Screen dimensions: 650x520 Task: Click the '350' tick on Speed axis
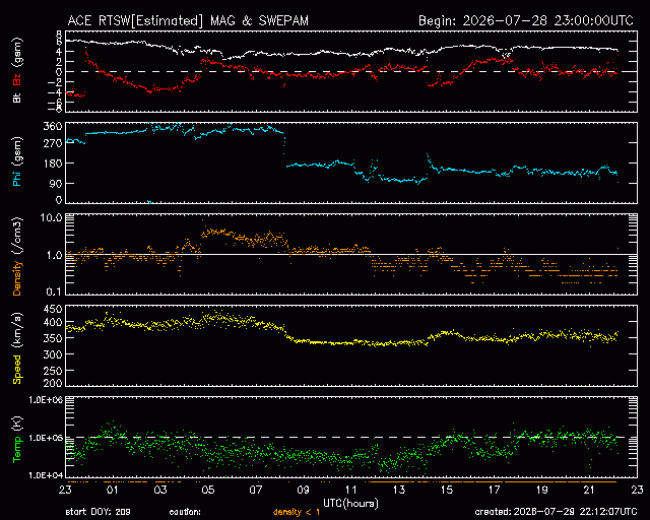pos(53,338)
